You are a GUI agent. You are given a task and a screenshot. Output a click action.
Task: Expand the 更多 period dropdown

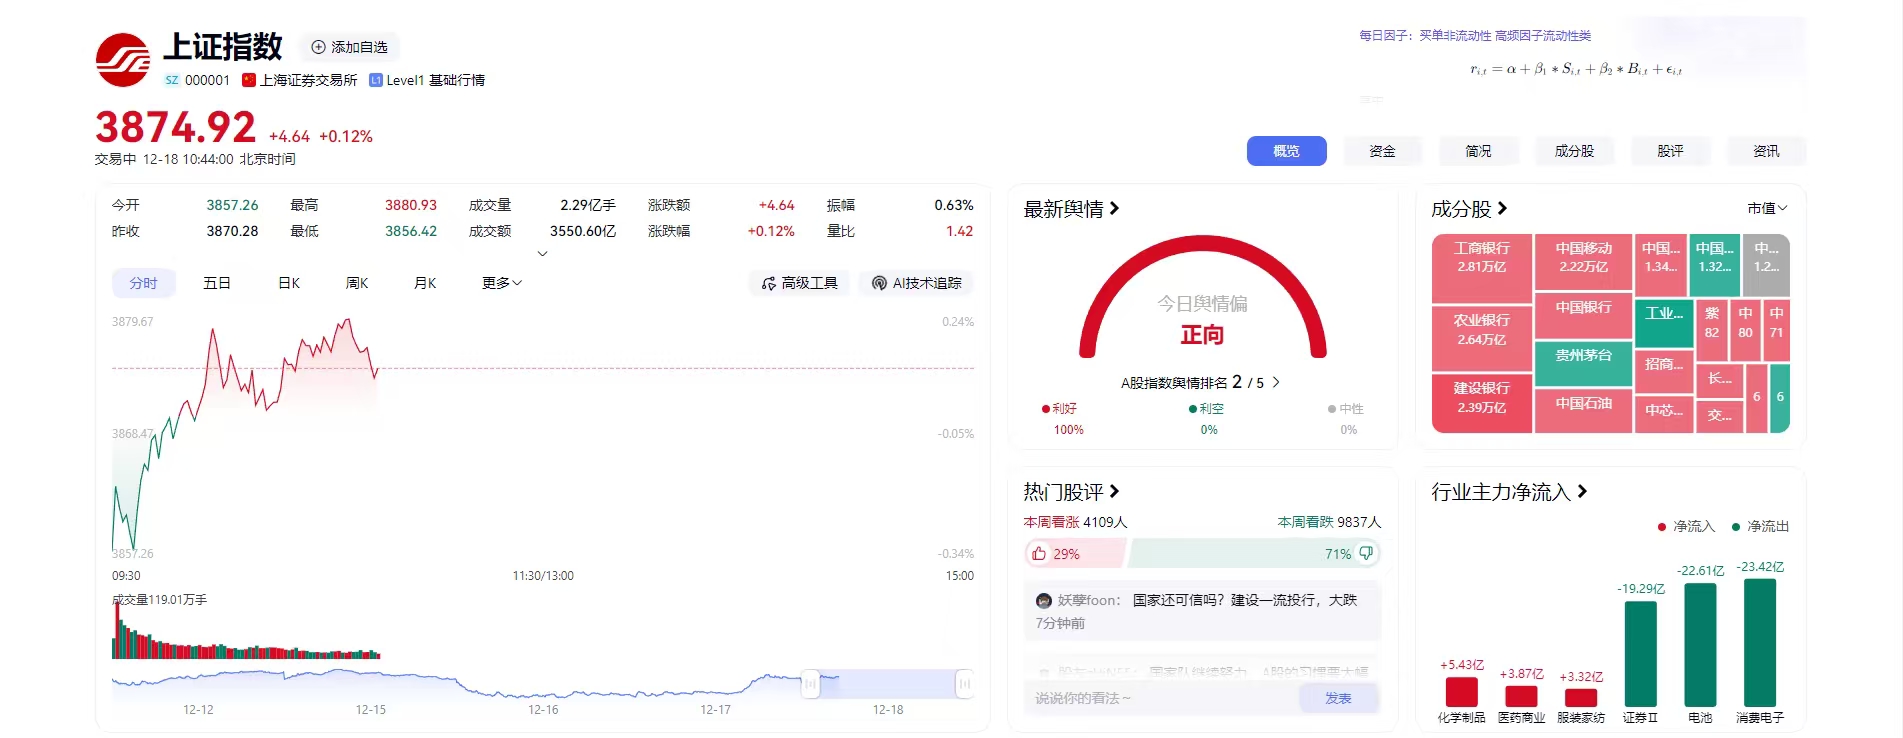502,283
